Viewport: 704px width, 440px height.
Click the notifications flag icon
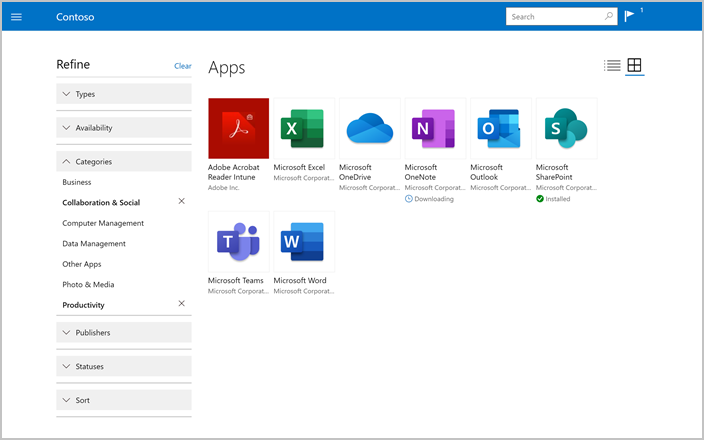pyautogui.click(x=629, y=16)
